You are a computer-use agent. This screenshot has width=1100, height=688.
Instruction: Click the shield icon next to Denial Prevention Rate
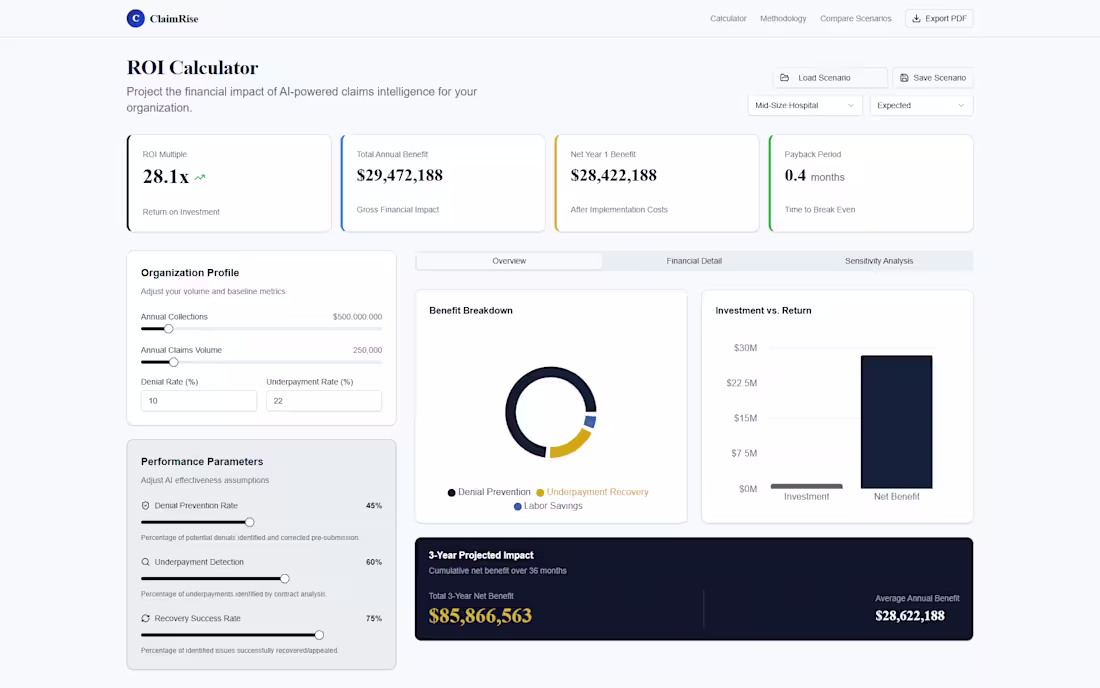pos(145,506)
